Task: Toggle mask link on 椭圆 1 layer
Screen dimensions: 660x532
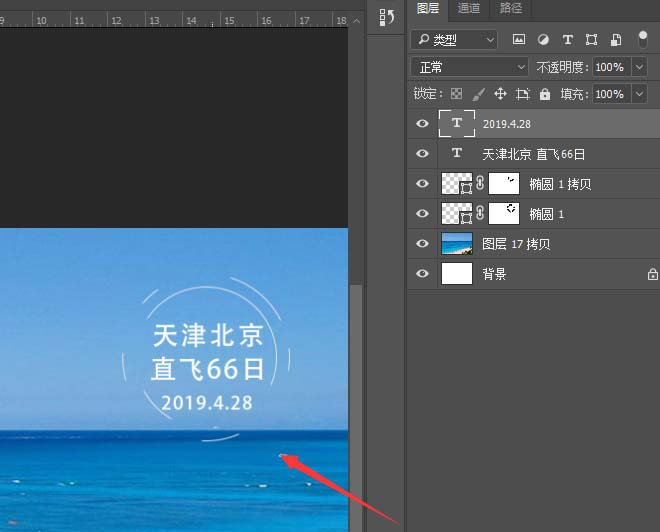Action: click(480, 213)
